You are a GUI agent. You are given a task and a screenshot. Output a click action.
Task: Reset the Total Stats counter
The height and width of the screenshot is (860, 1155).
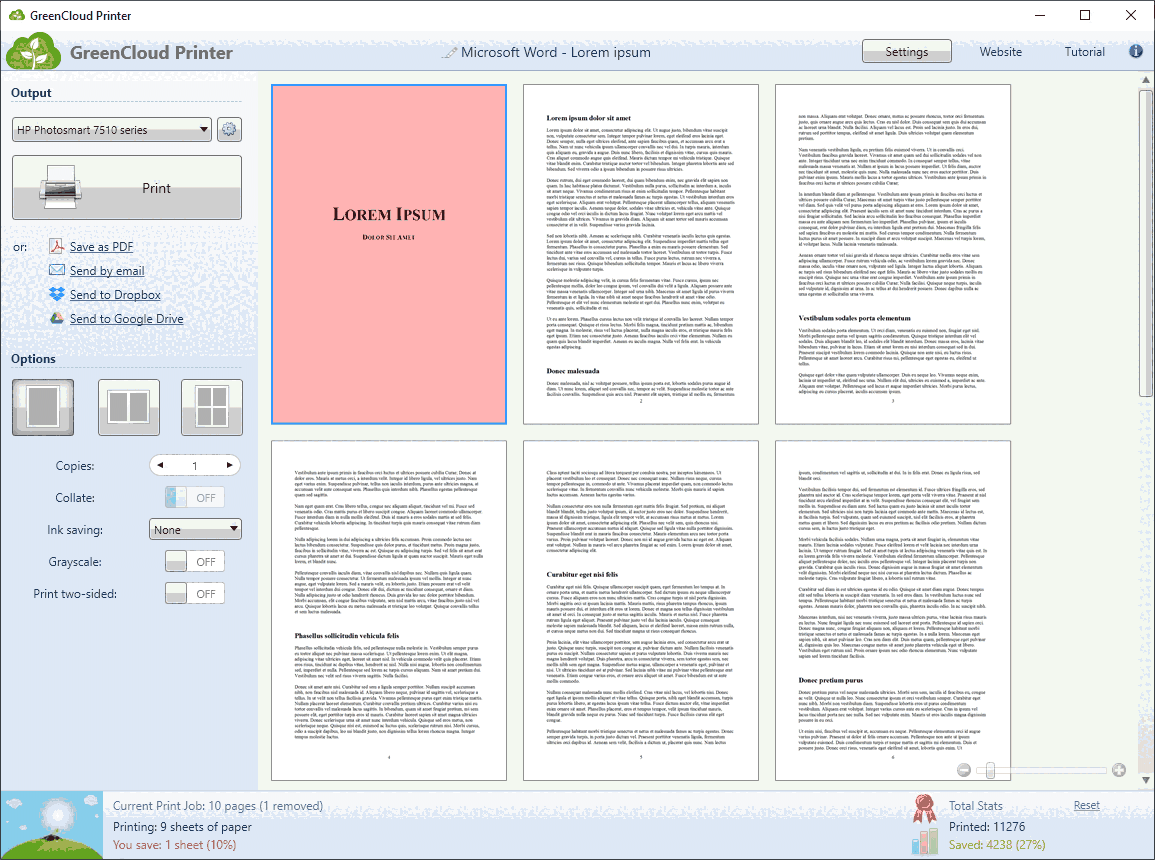point(1086,805)
